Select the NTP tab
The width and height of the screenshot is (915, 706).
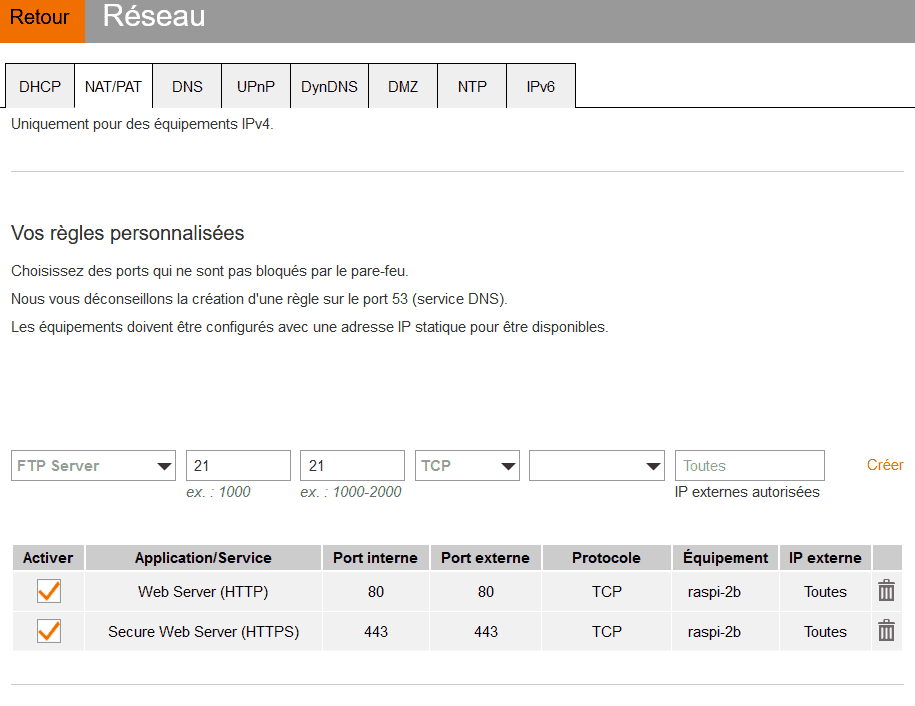tap(472, 87)
